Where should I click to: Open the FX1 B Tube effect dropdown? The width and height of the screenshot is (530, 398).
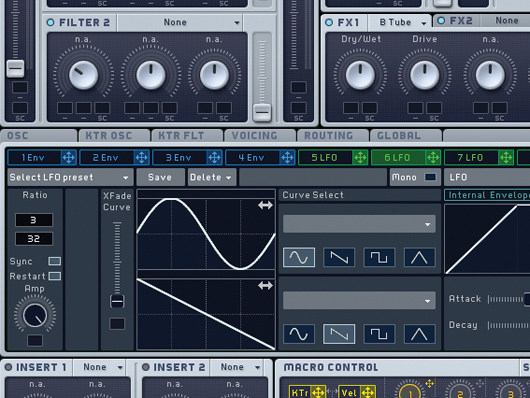[399, 23]
